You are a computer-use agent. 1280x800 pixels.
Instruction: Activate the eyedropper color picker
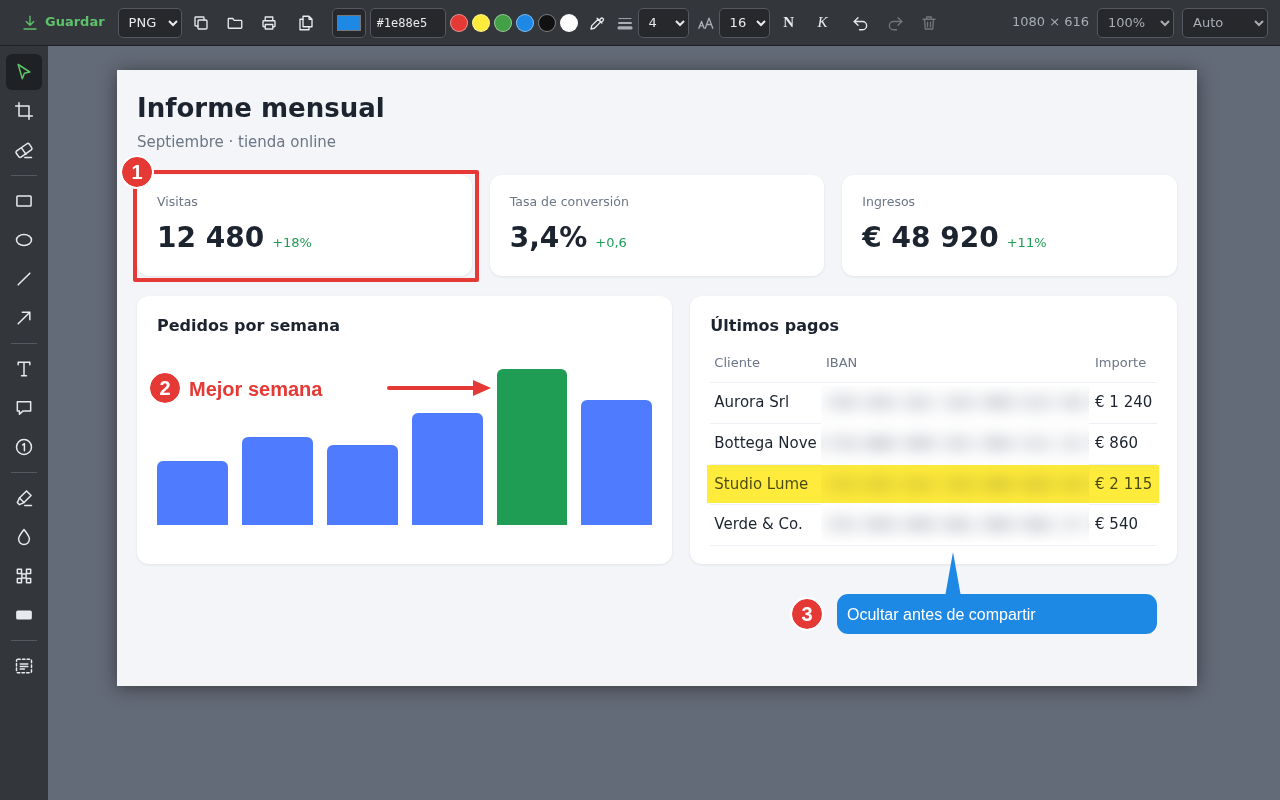click(597, 23)
